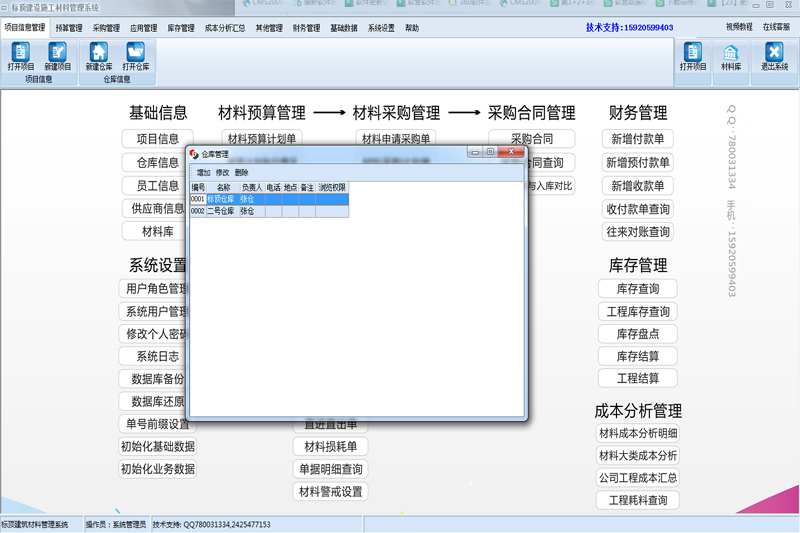The image size is (800, 533).
Task: Click the 材料损耗单 button
Action: [330, 447]
